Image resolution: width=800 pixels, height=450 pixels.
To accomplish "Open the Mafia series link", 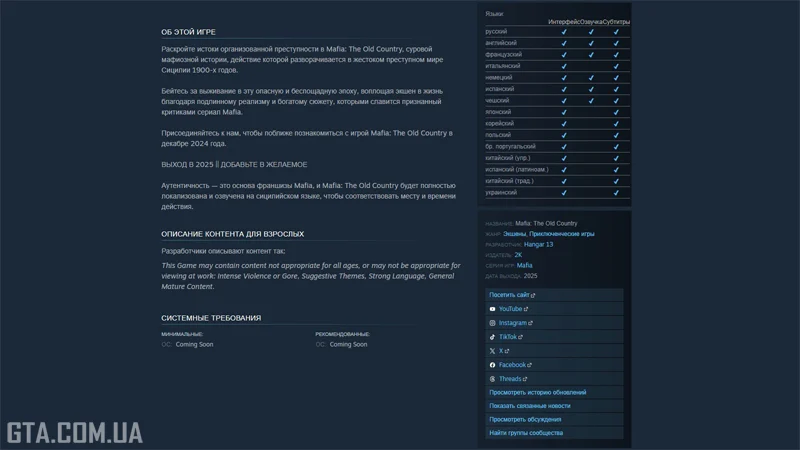I will tap(524, 265).
